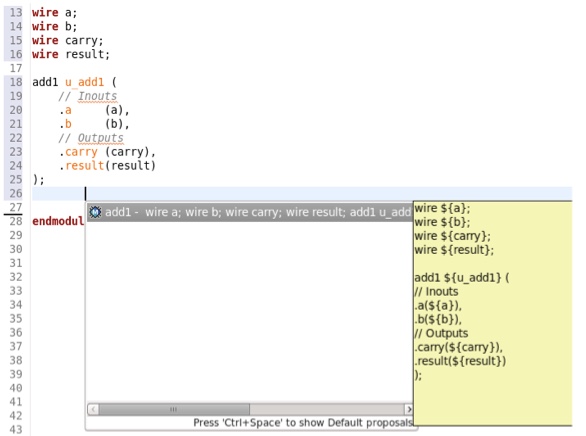This screenshot has height=436, width=586.
Task: Click the proposal list left scroll arrow
Action: [x=93, y=409]
